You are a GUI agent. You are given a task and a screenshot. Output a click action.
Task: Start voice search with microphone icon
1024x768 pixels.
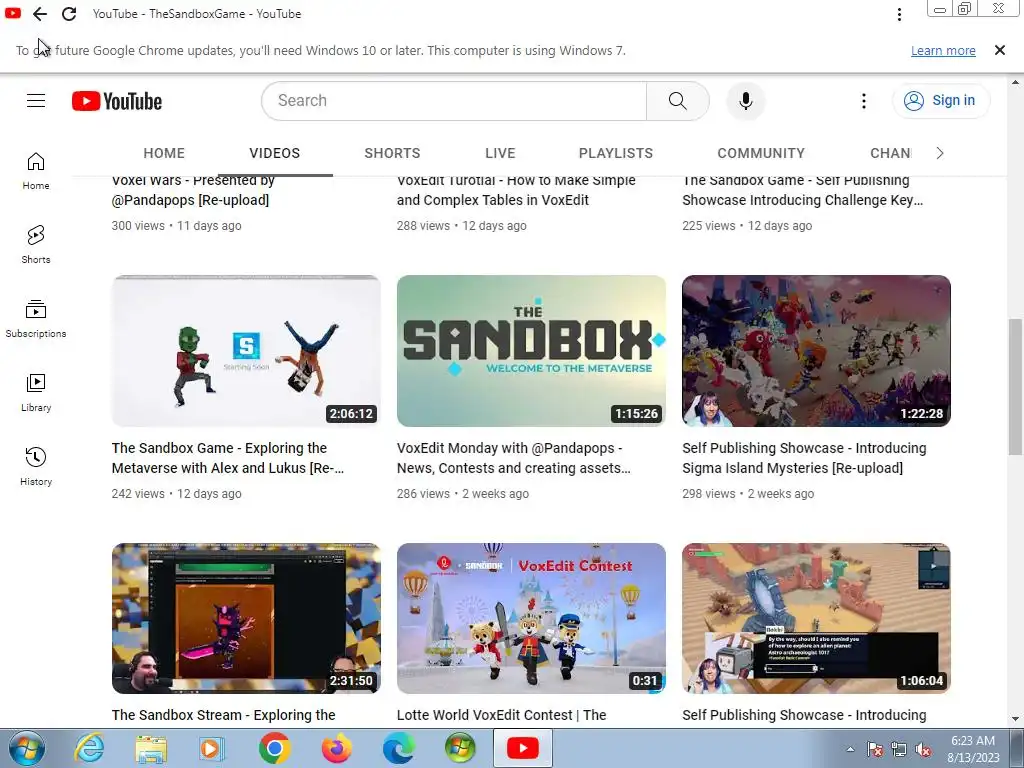(x=745, y=101)
